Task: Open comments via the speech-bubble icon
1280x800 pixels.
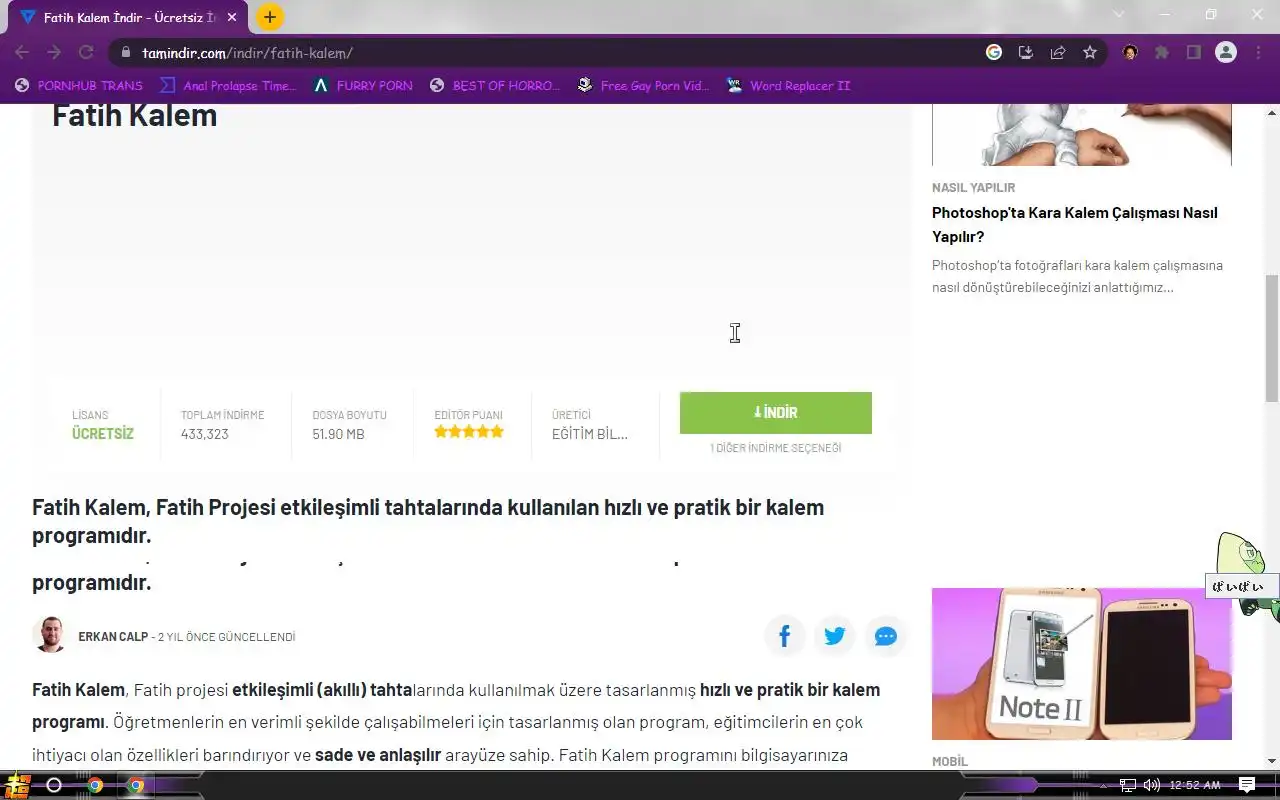Action: 886,636
